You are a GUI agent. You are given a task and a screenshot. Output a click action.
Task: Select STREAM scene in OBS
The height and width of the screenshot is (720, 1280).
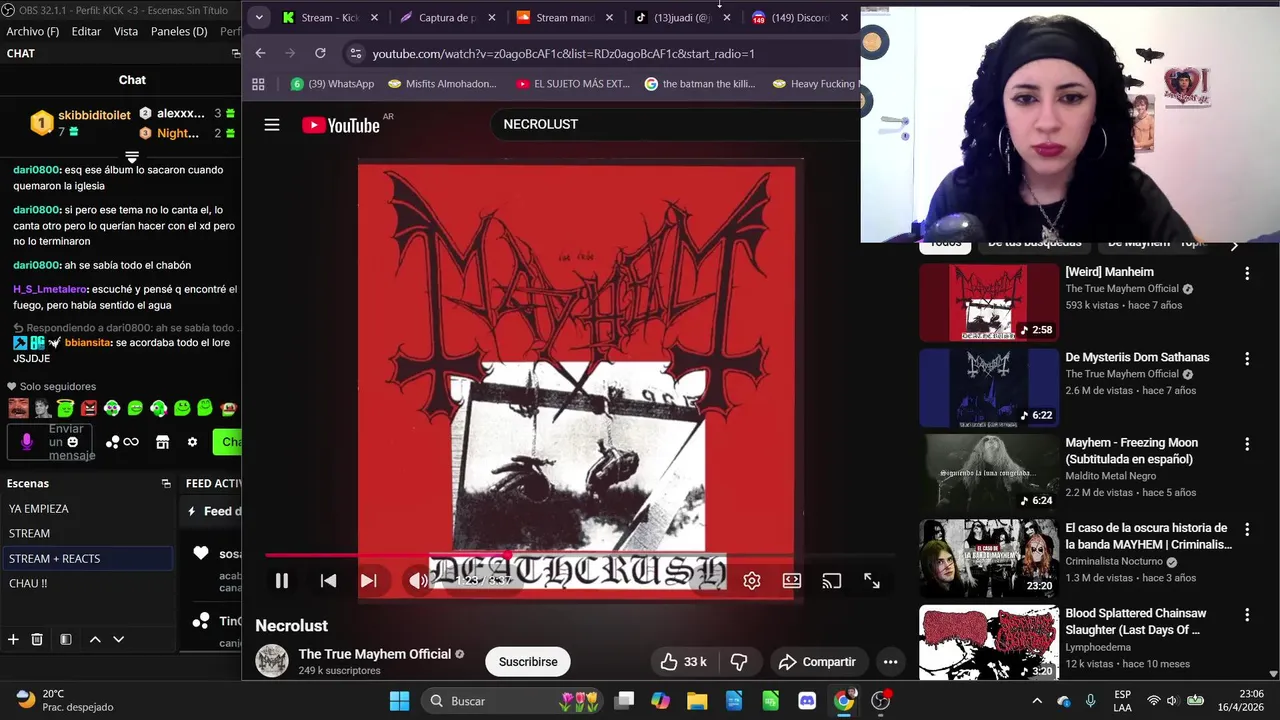point(87,533)
